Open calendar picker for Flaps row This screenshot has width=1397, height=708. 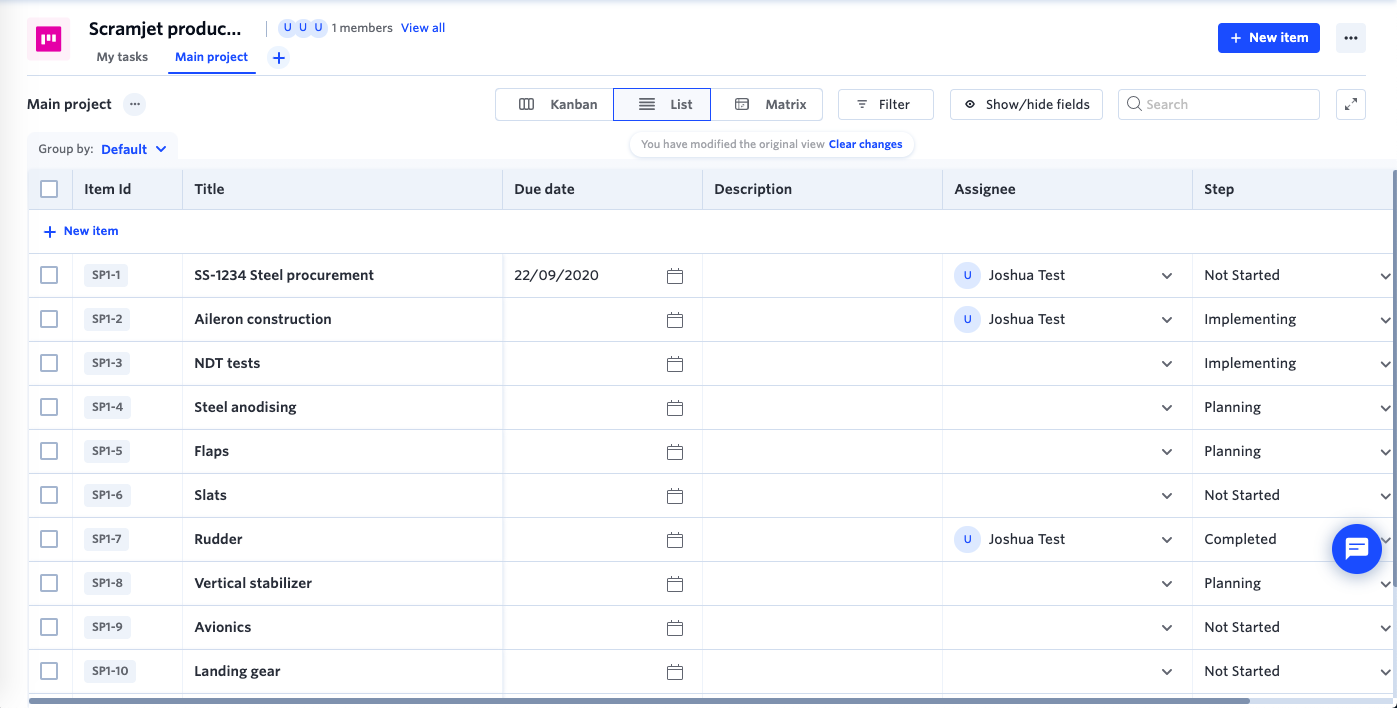675,452
